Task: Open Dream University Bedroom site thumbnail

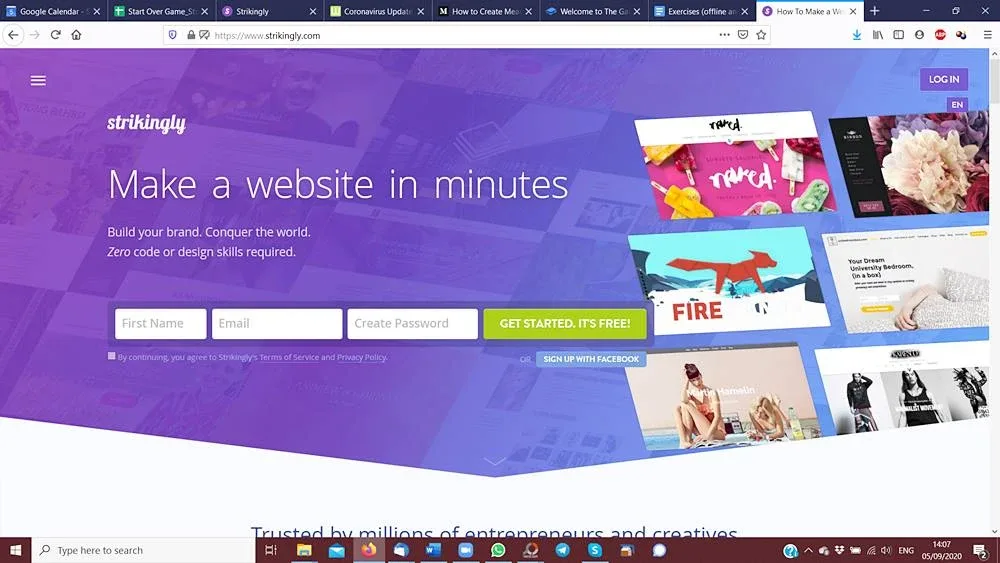Action: coord(906,281)
